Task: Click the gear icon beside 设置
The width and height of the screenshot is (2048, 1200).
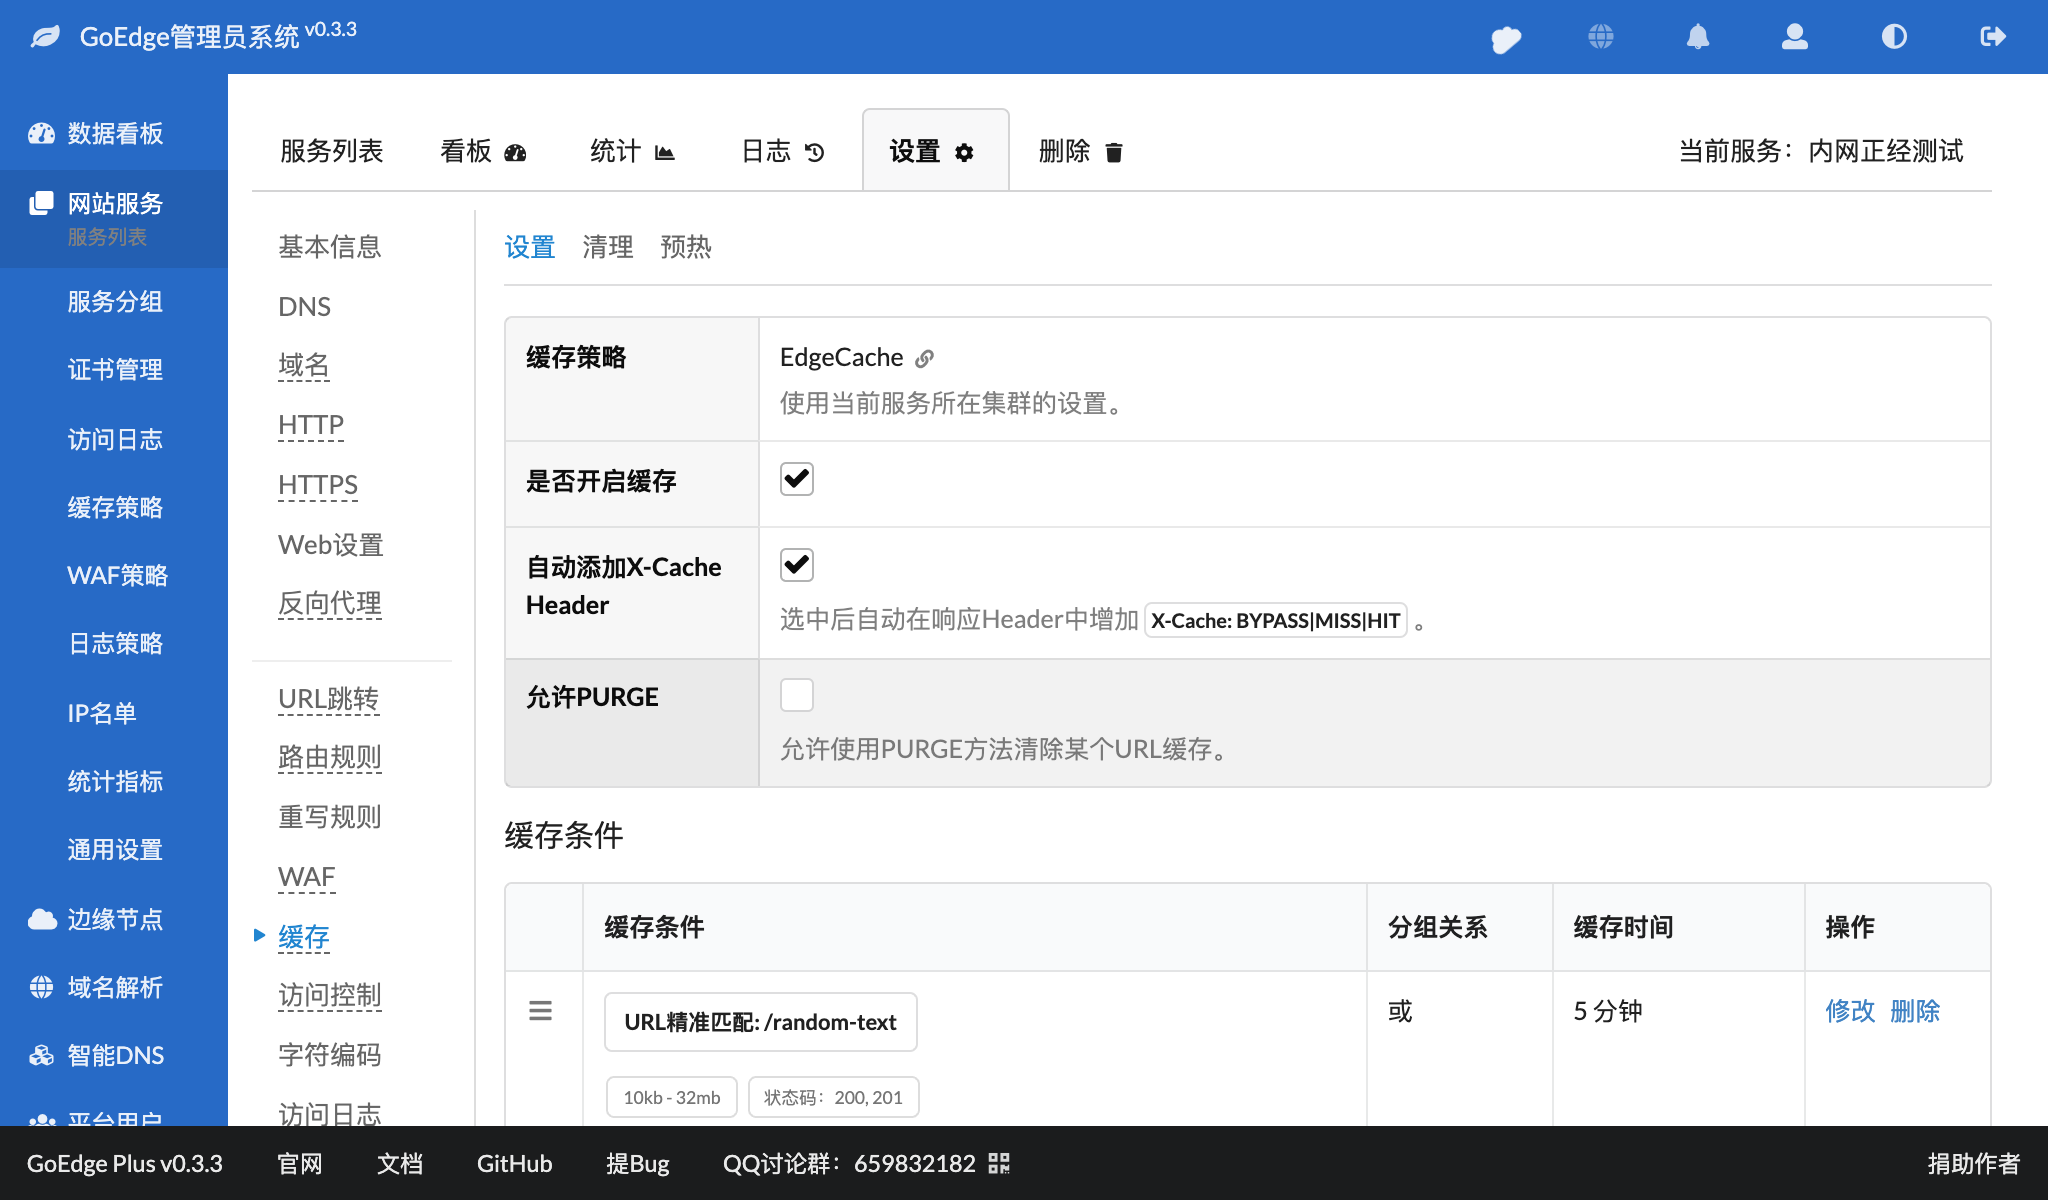Action: pyautogui.click(x=964, y=152)
